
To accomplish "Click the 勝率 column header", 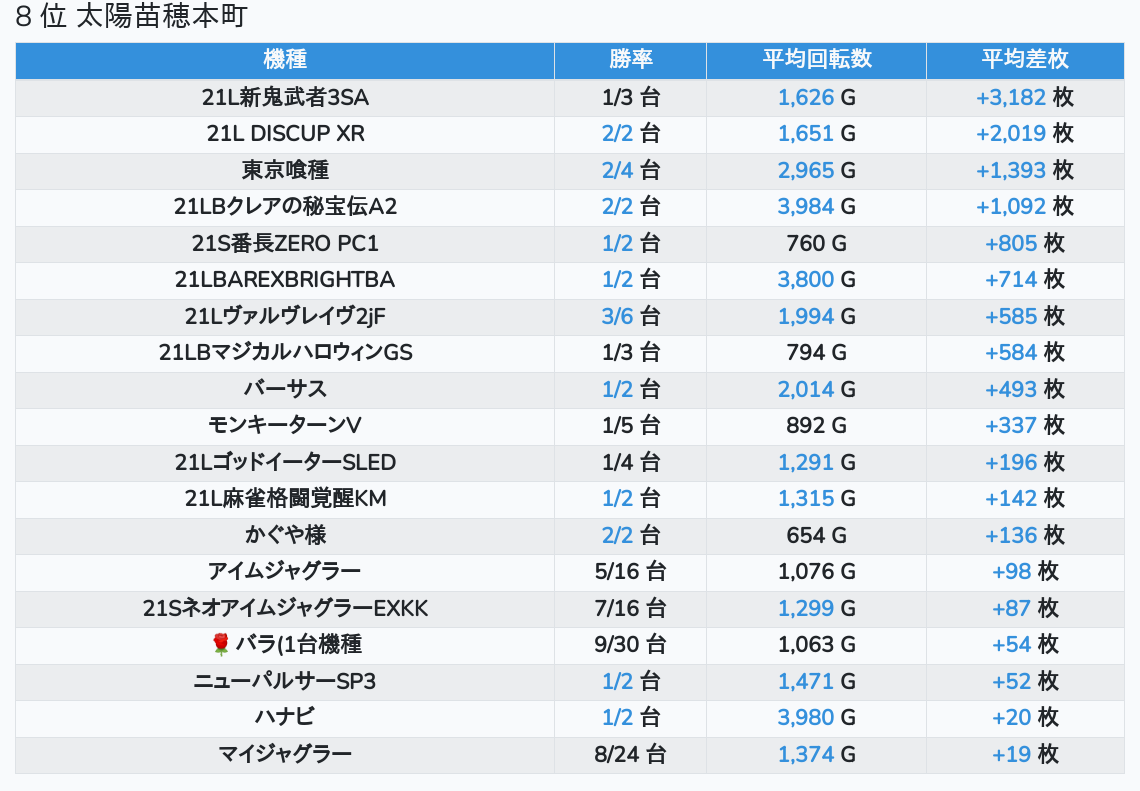I will click(630, 59).
